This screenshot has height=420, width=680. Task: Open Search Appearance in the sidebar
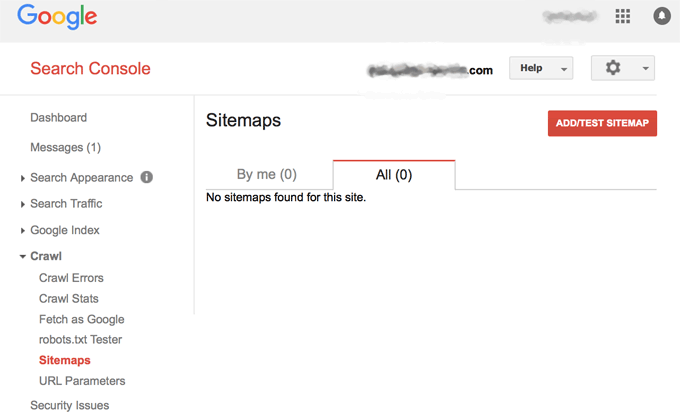pyautogui.click(x=82, y=177)
